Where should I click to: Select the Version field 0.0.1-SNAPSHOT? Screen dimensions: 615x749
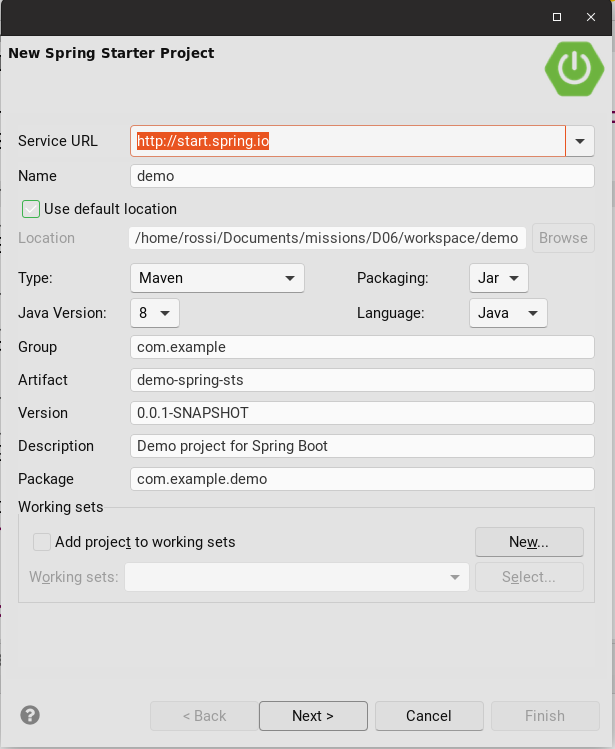[x=362, y=413]
